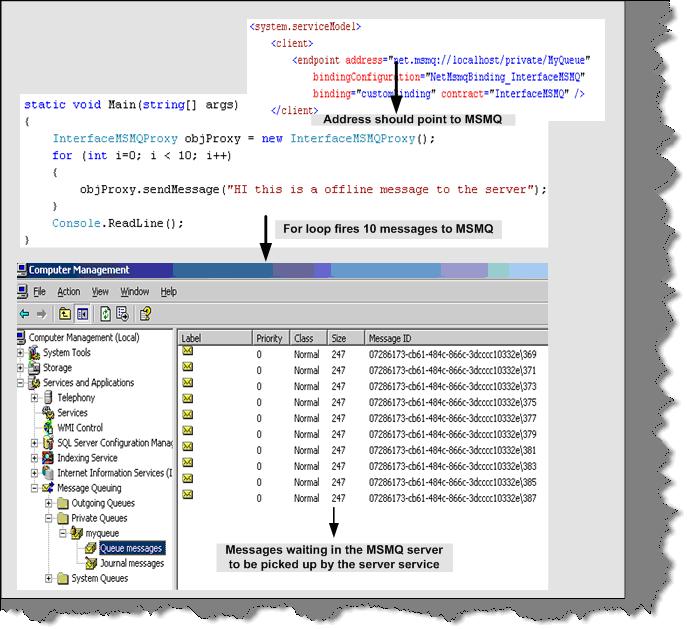
Task: Click the Help toolbar icon
Action: click(x=145, y=314)
